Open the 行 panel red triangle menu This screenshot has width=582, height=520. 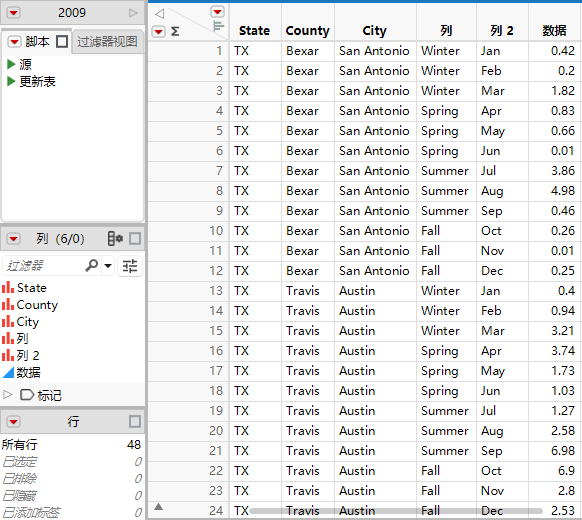(x=14, y=422)
